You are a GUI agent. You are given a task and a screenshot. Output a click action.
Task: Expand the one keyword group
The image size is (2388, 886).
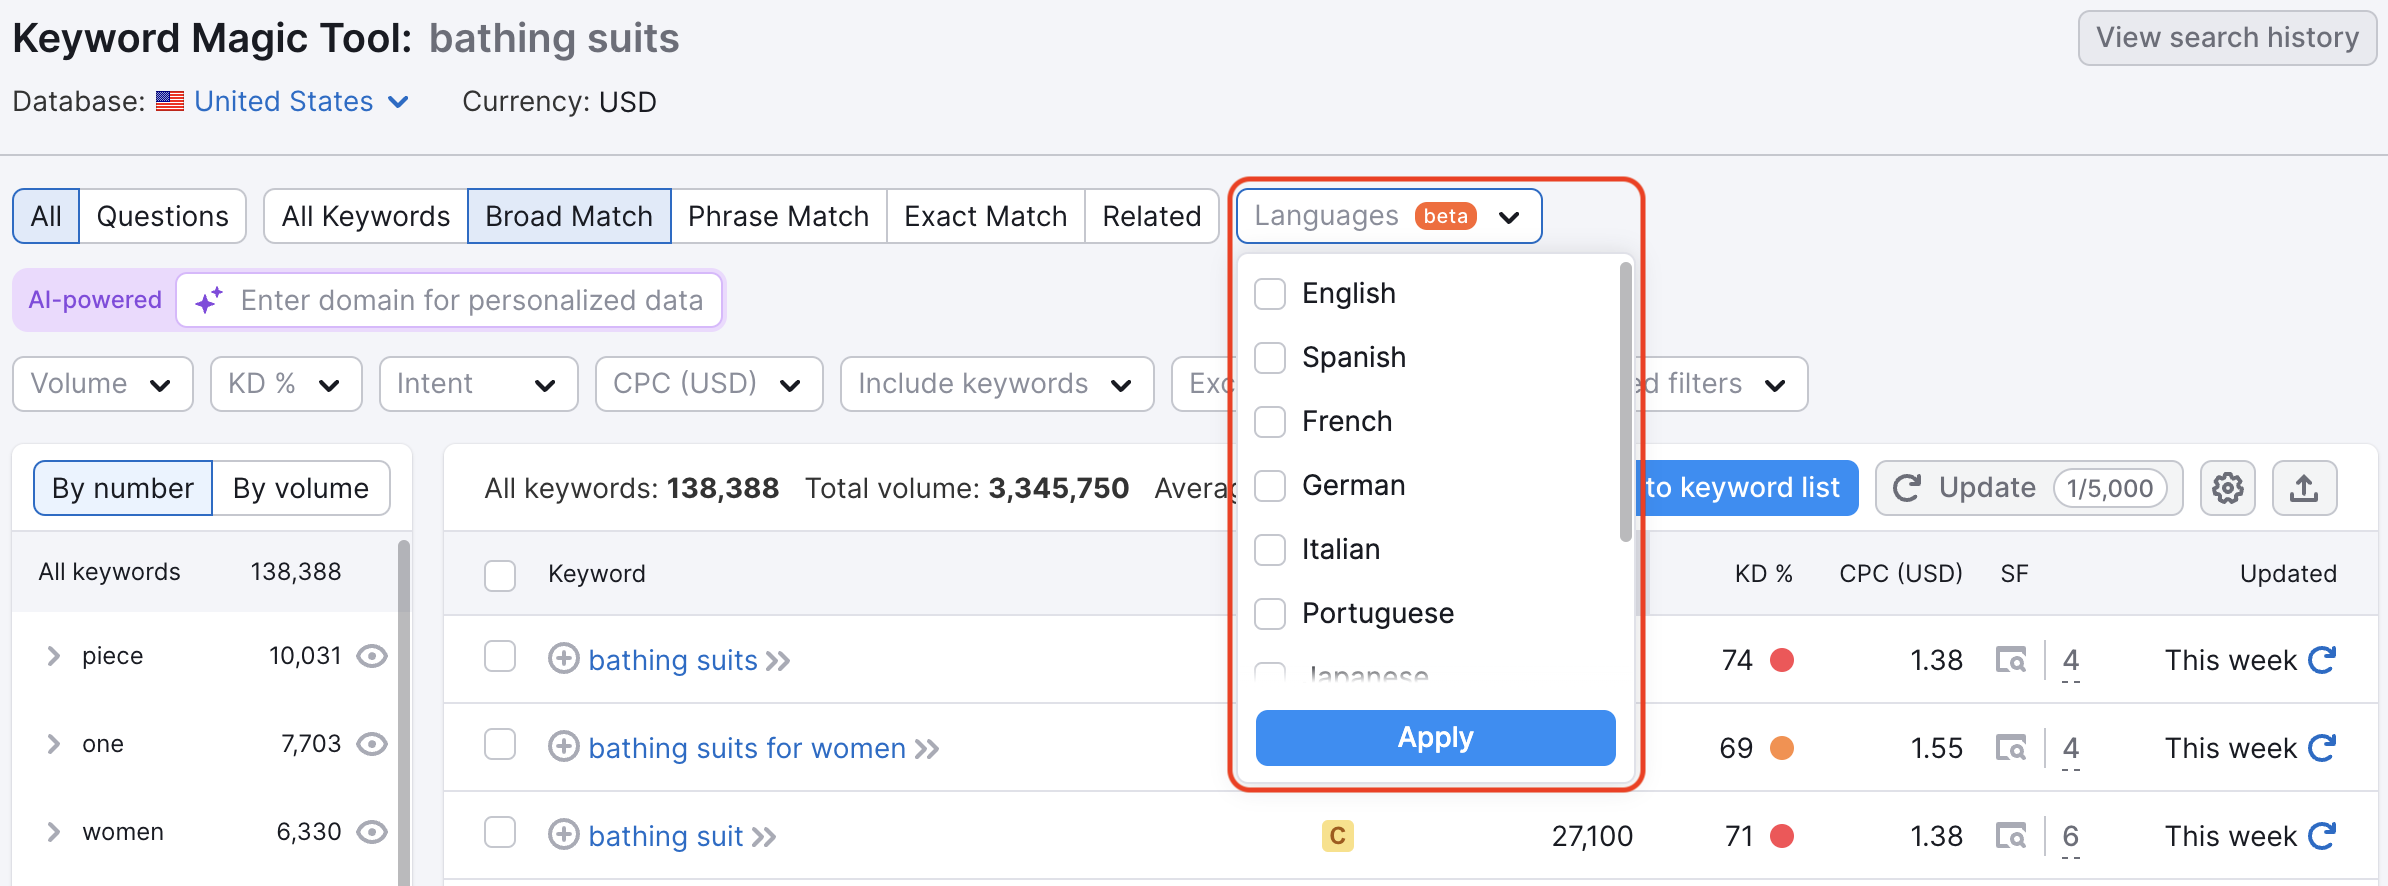pos(54,744)
